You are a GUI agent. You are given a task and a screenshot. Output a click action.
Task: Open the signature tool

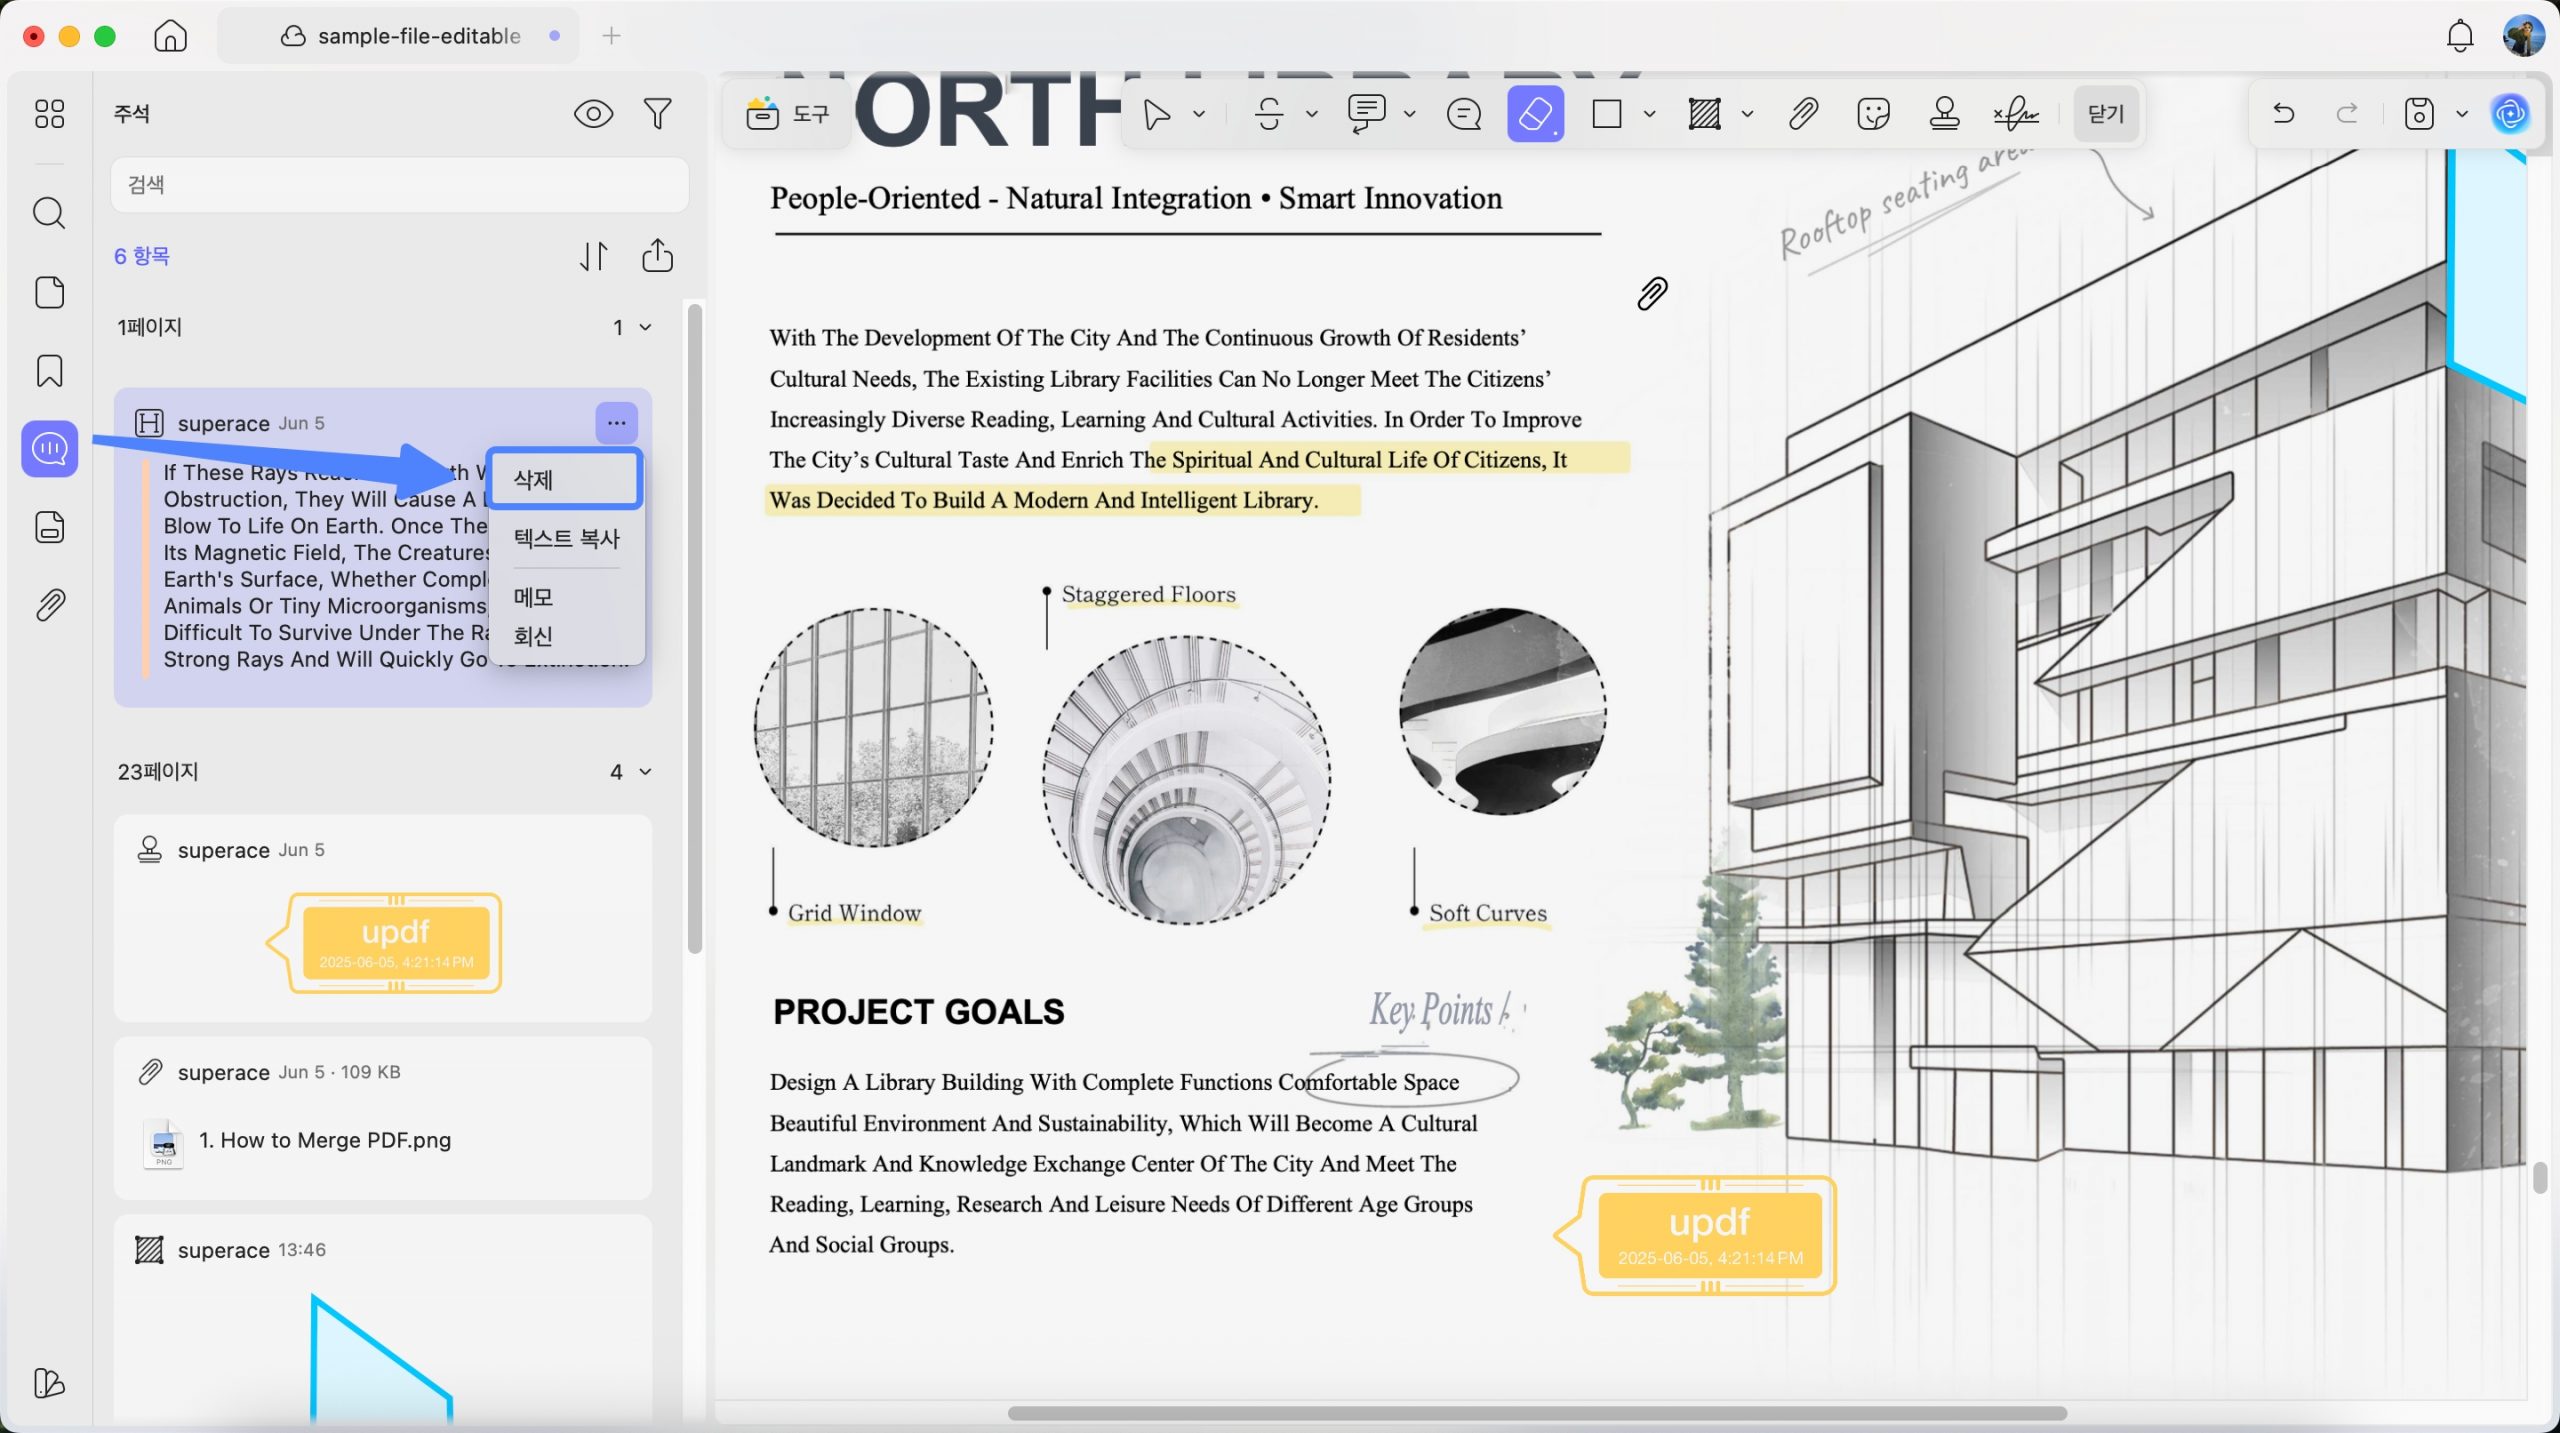click(x=2015, y=114)
